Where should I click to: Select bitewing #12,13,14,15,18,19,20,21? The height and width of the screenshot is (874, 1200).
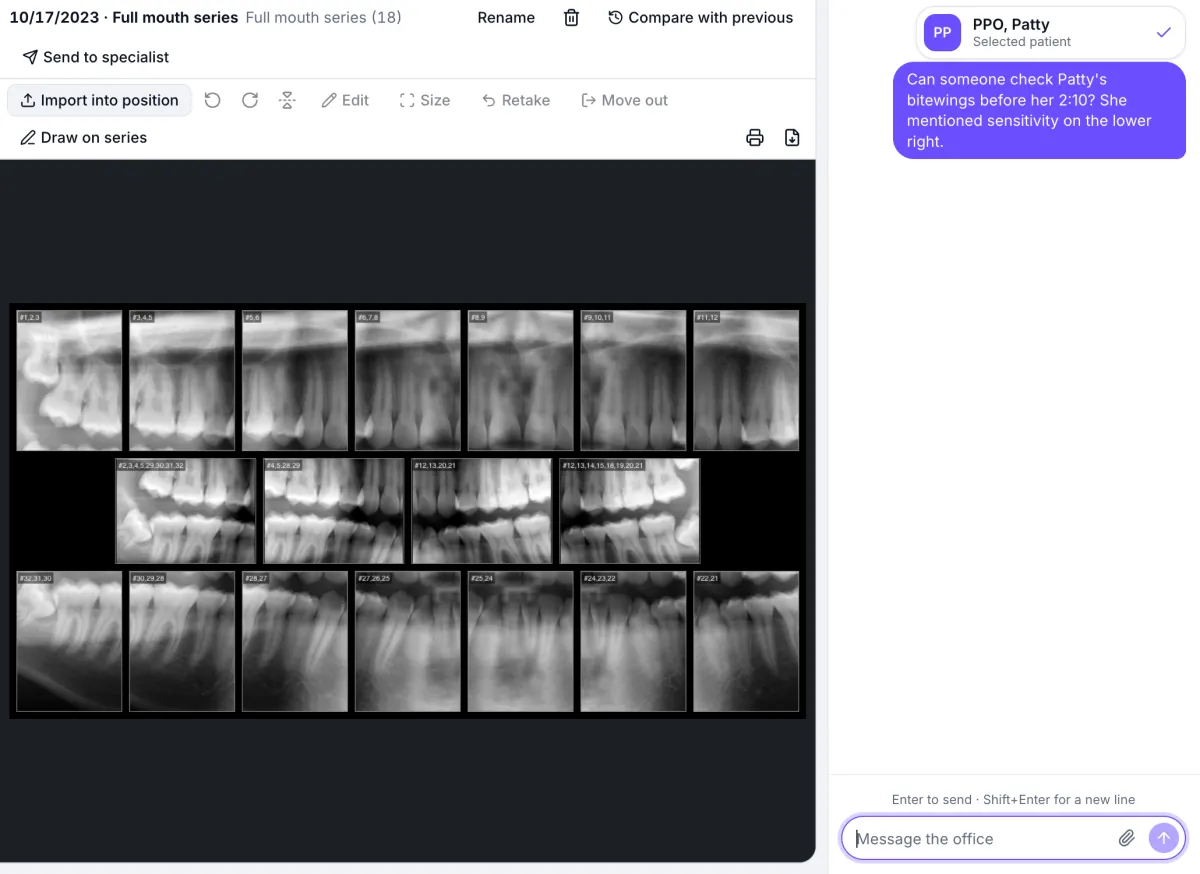pyautogui.click(x=630, y=511)
